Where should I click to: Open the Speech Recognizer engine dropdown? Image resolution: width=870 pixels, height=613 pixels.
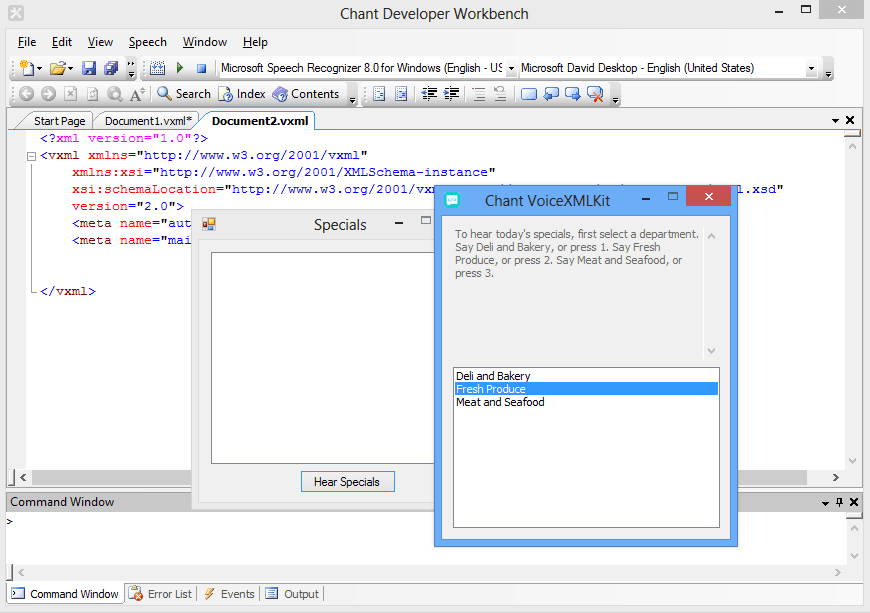pos(511,68)
